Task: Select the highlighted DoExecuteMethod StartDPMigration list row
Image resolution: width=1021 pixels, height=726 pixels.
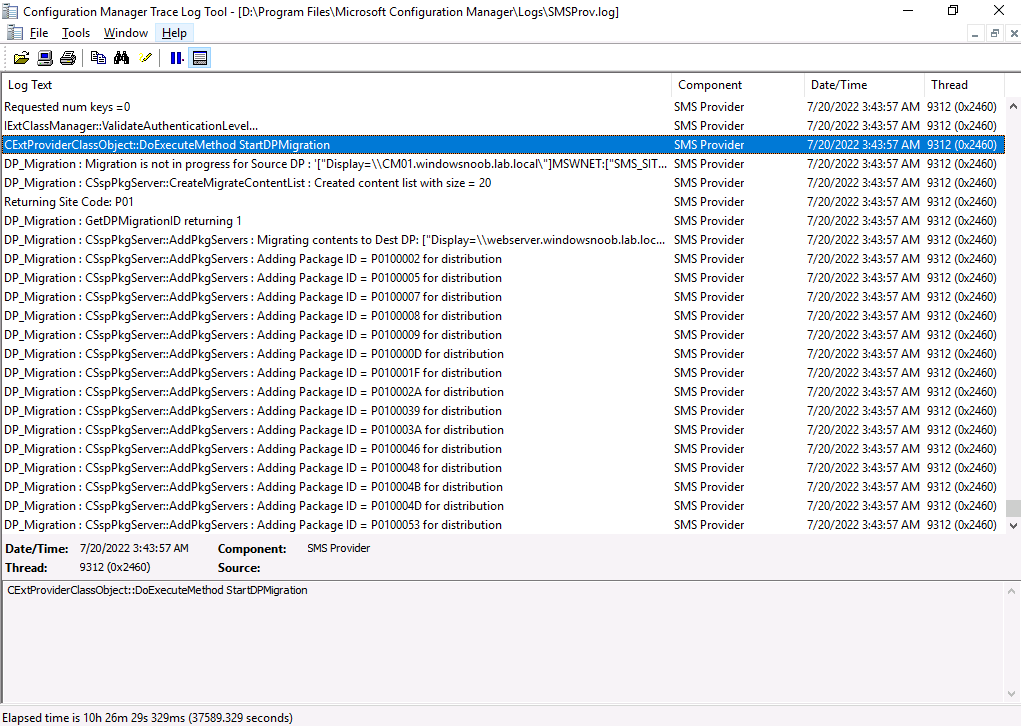Action: (503, 145)
